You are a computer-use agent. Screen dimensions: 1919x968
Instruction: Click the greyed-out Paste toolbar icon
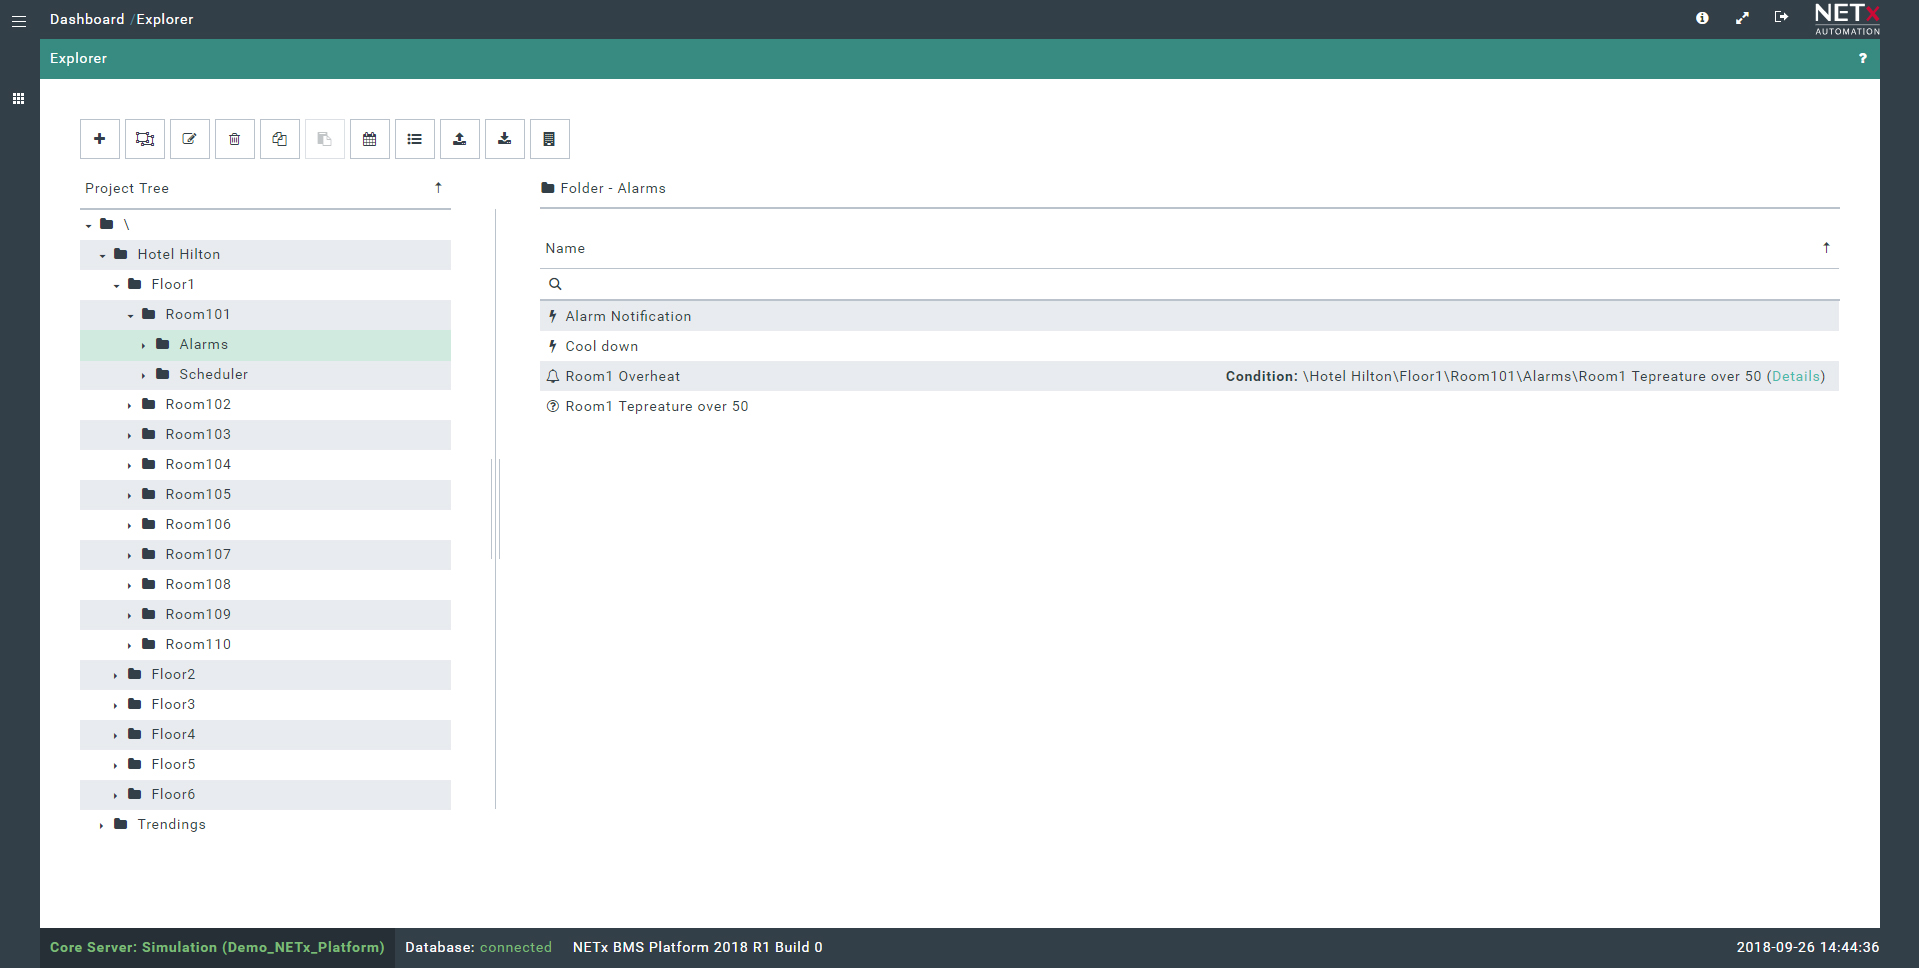pos(325,139)
